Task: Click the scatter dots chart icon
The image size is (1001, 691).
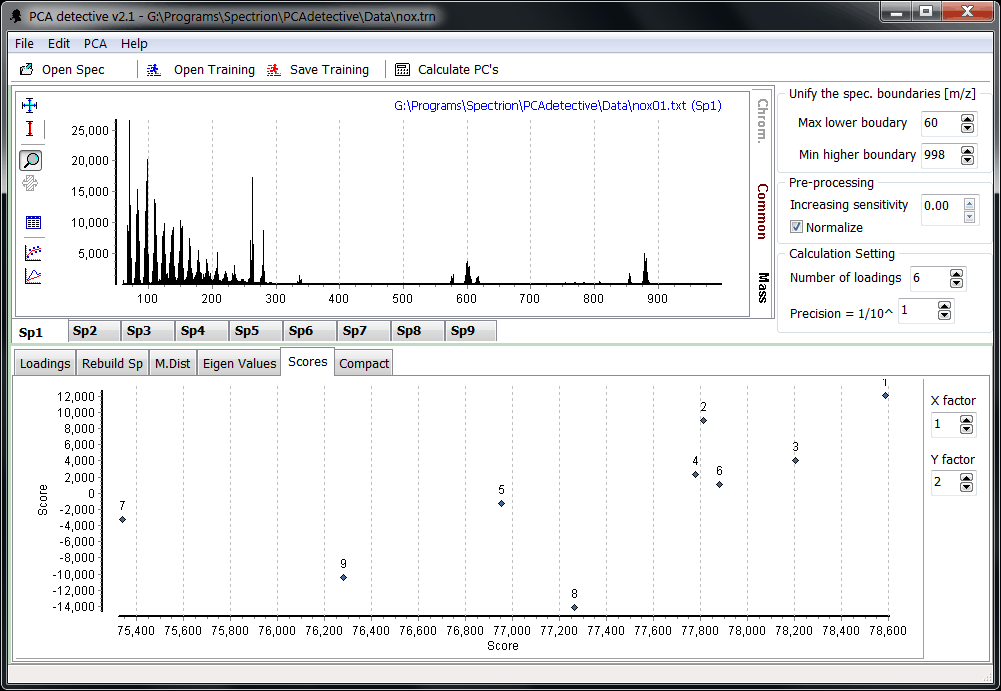Action: click(x=33, y=252)
